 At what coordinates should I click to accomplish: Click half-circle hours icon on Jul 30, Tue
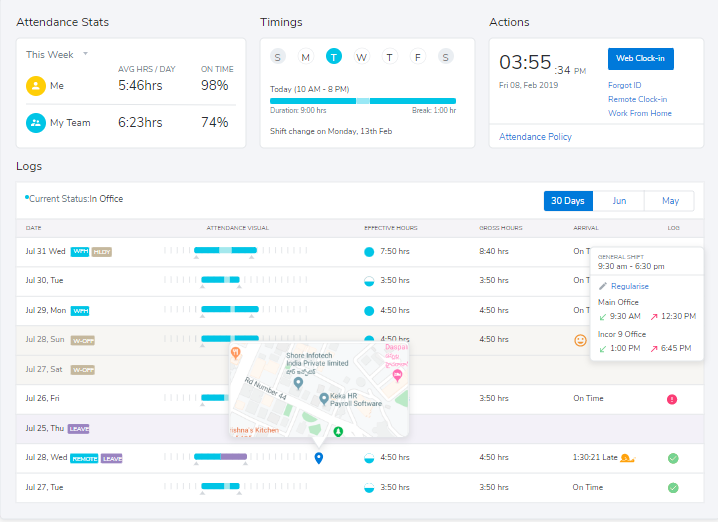[x=369, y=281]
